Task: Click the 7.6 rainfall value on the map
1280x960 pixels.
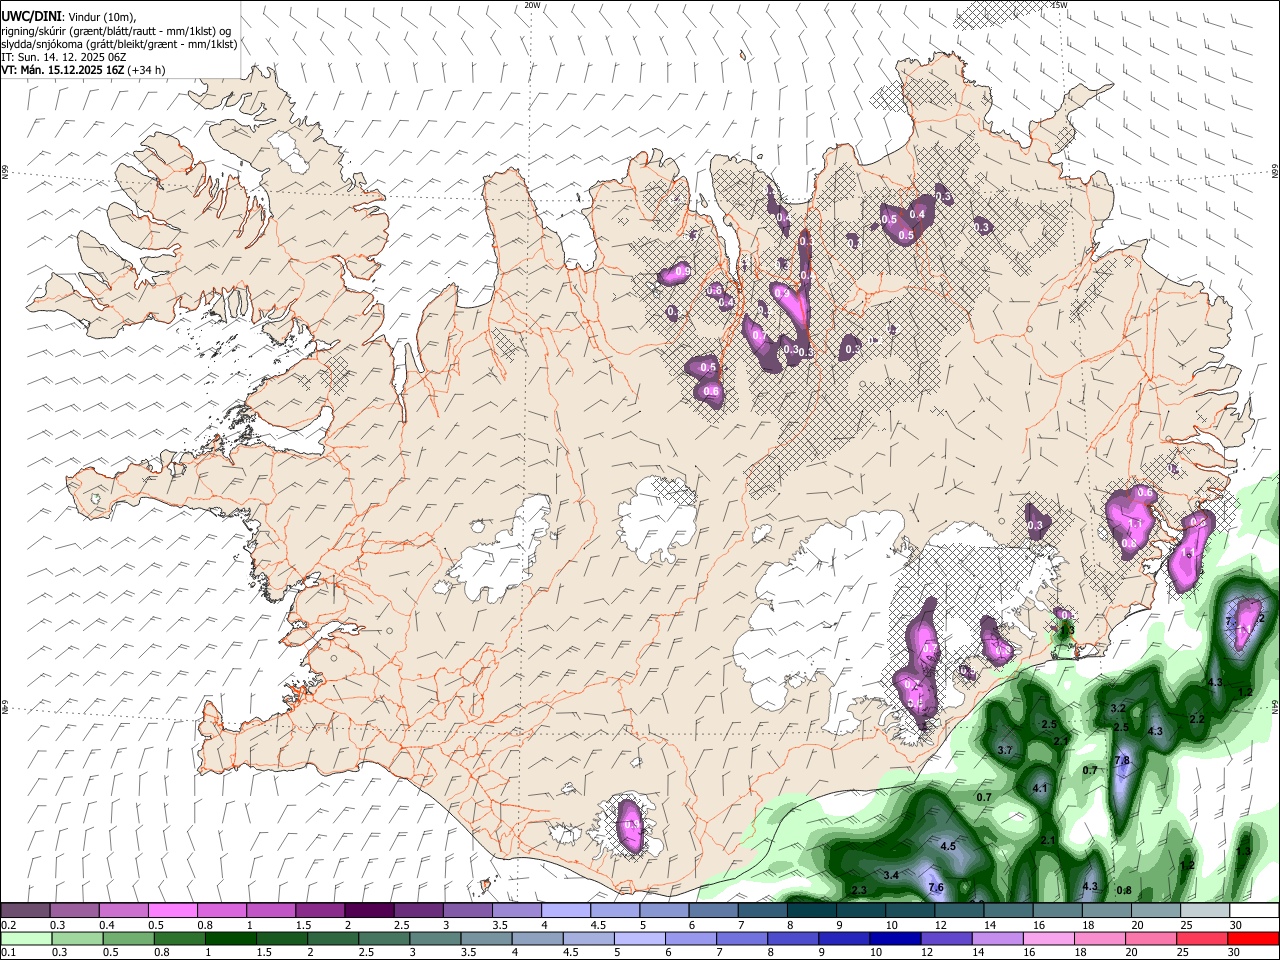Action: [x=936, y=887]
